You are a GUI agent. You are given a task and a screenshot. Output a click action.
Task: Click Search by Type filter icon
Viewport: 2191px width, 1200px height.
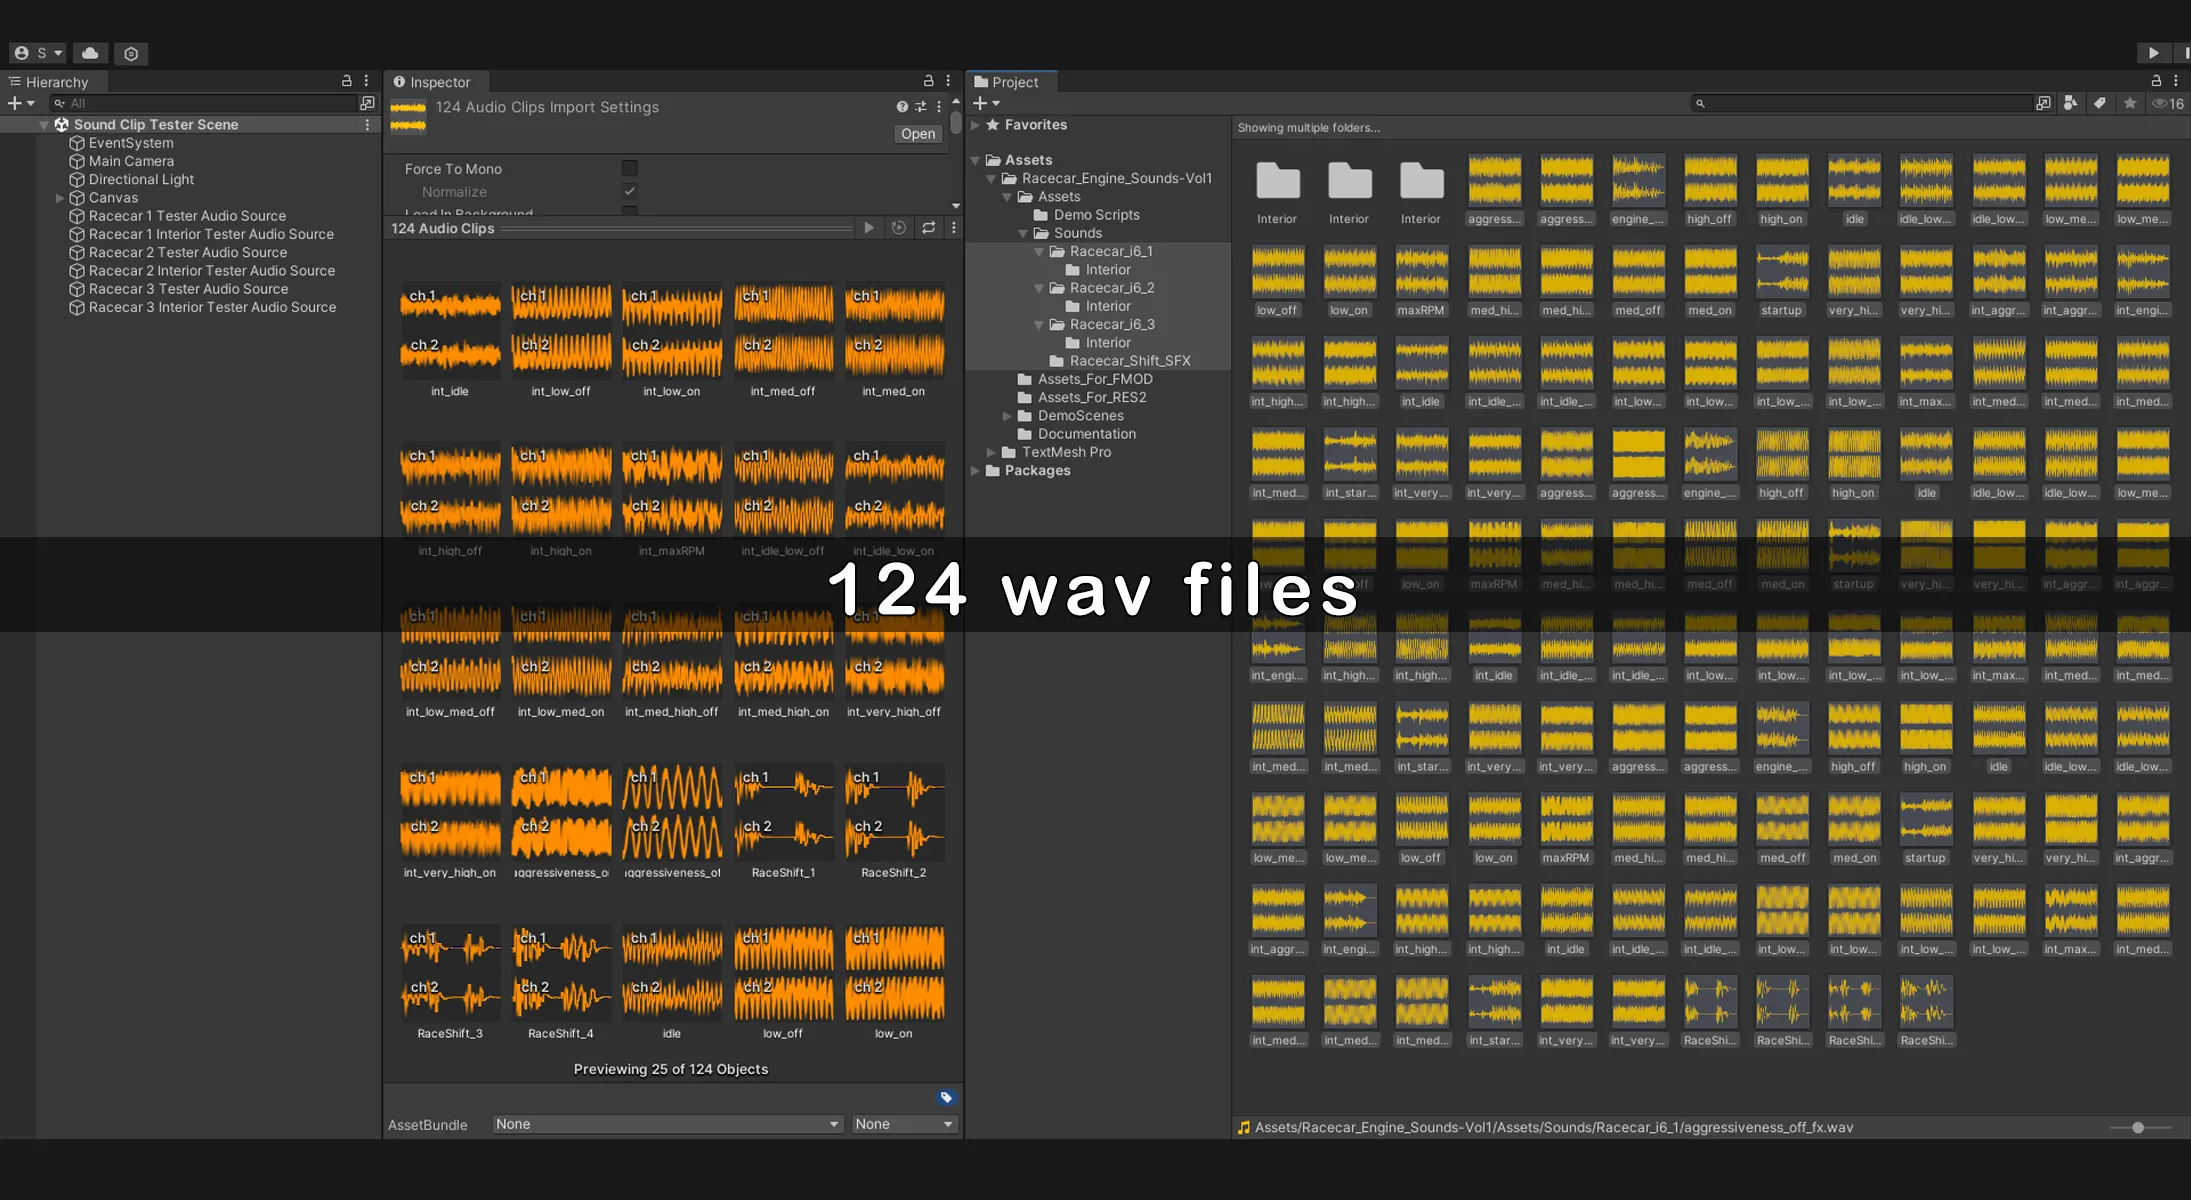coord(2070,103)
